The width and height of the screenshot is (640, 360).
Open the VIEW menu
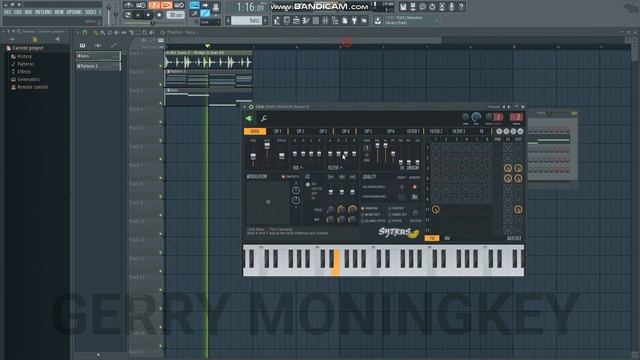(x=59, y=12)
